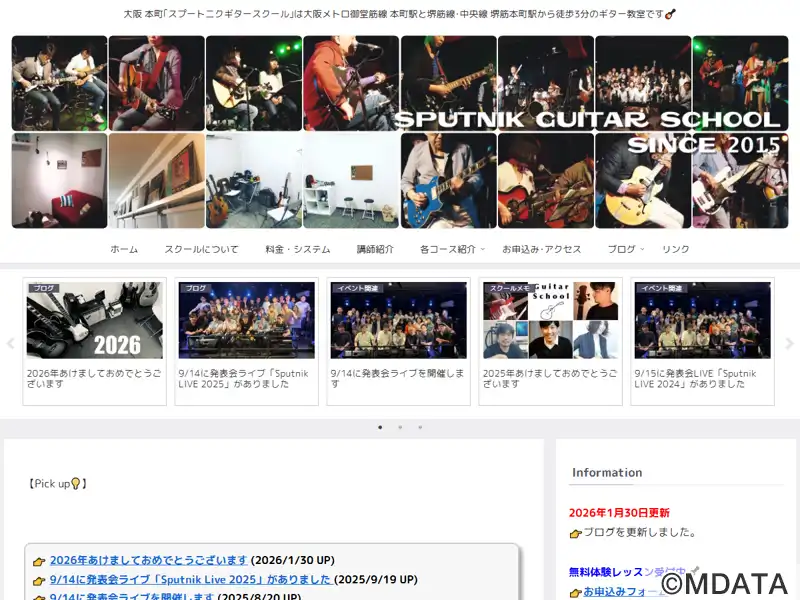Image resolution: width=800 pixels, height=600 pixels.
Task: Open the Sputnik LIVE 2025 recital card
Action: pyautogui.click(x=247, y=320)
